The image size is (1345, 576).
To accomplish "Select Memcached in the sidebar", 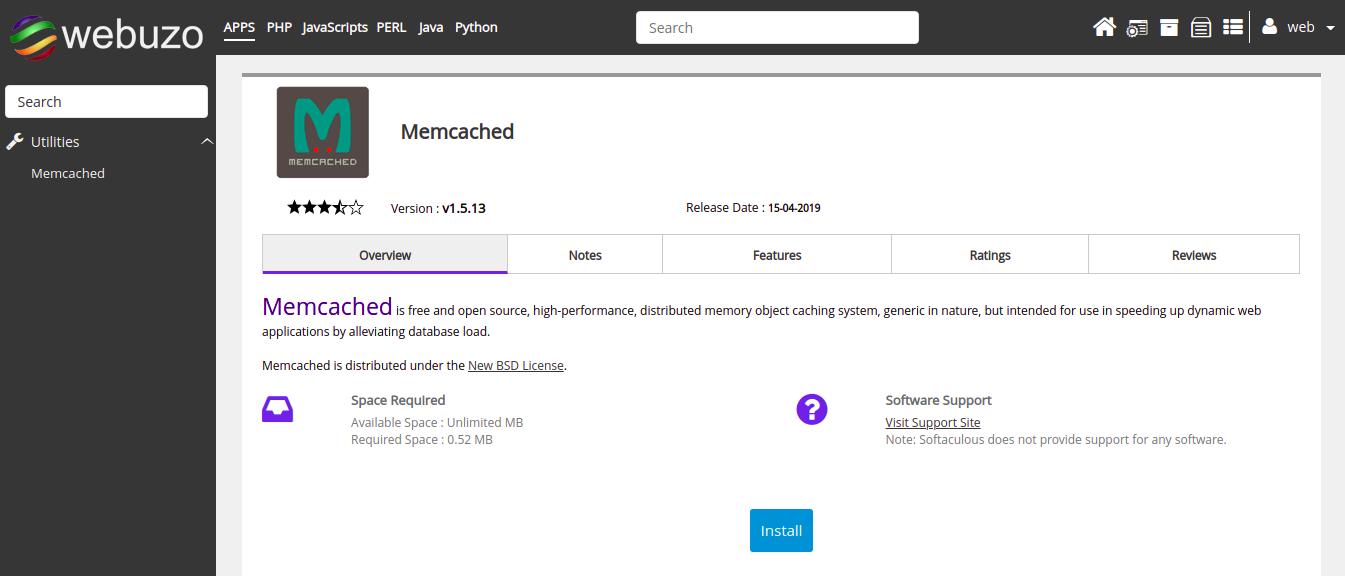I will 68,173.
